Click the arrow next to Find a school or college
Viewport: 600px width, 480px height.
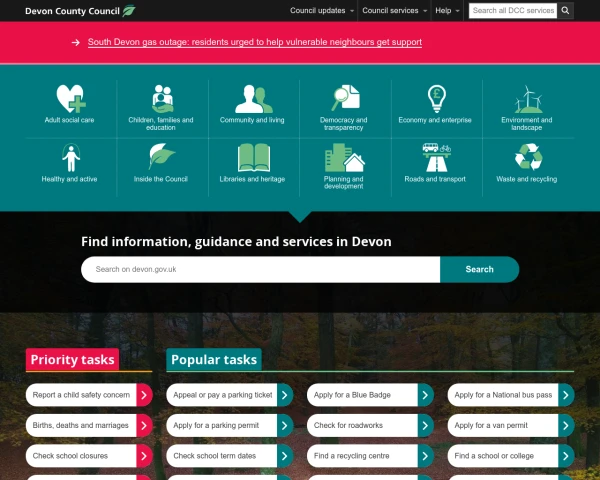[566, 456]
